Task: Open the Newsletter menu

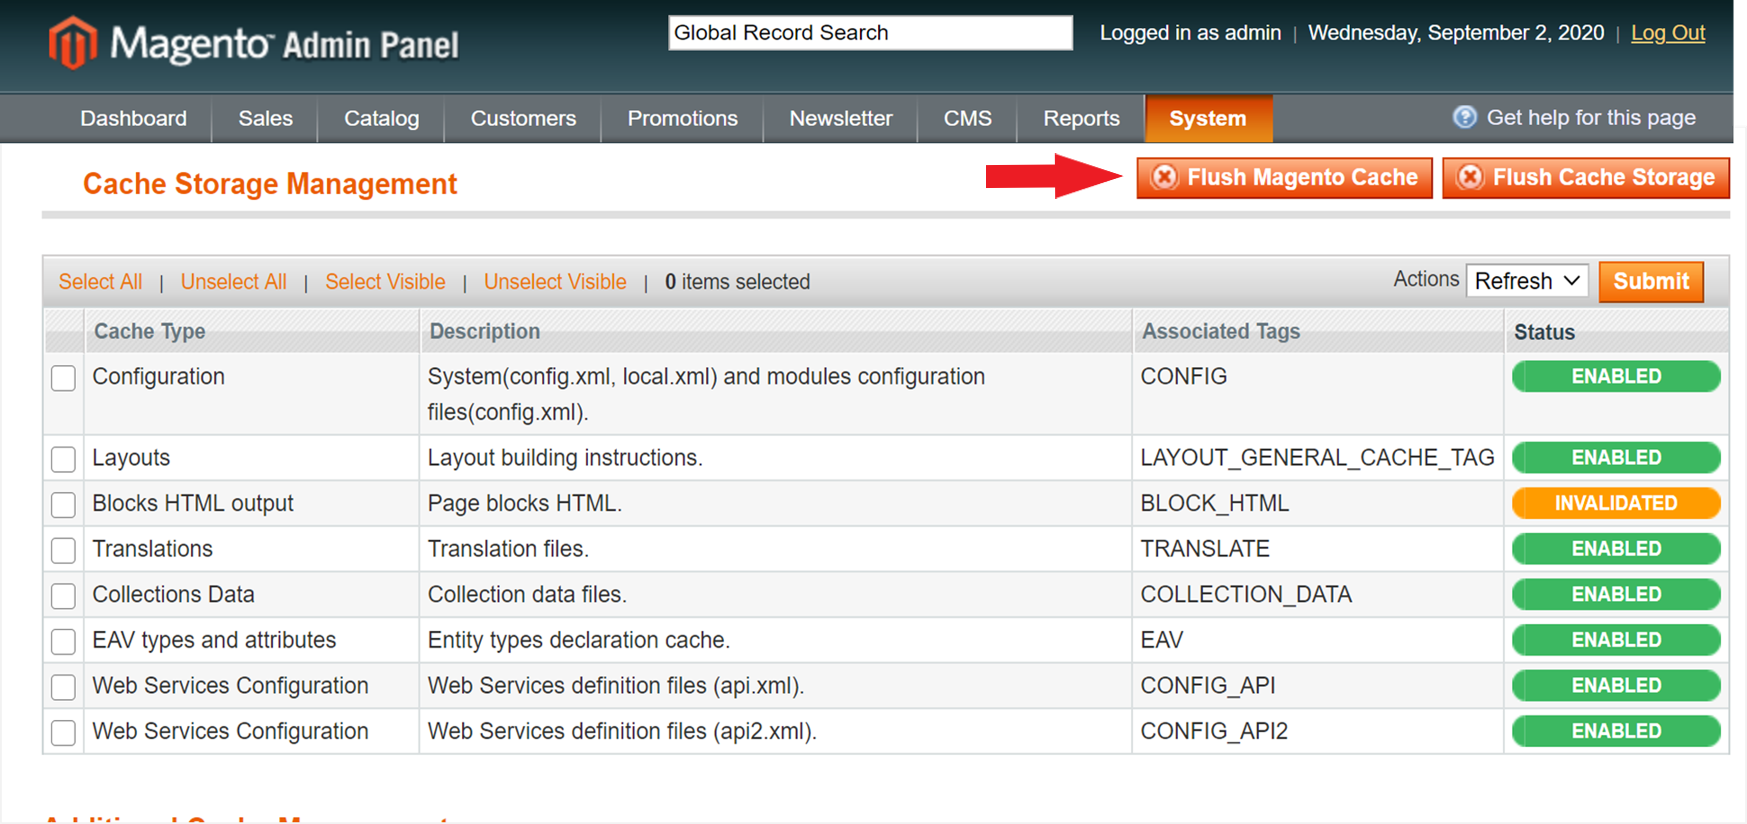Action: [840, 118]
